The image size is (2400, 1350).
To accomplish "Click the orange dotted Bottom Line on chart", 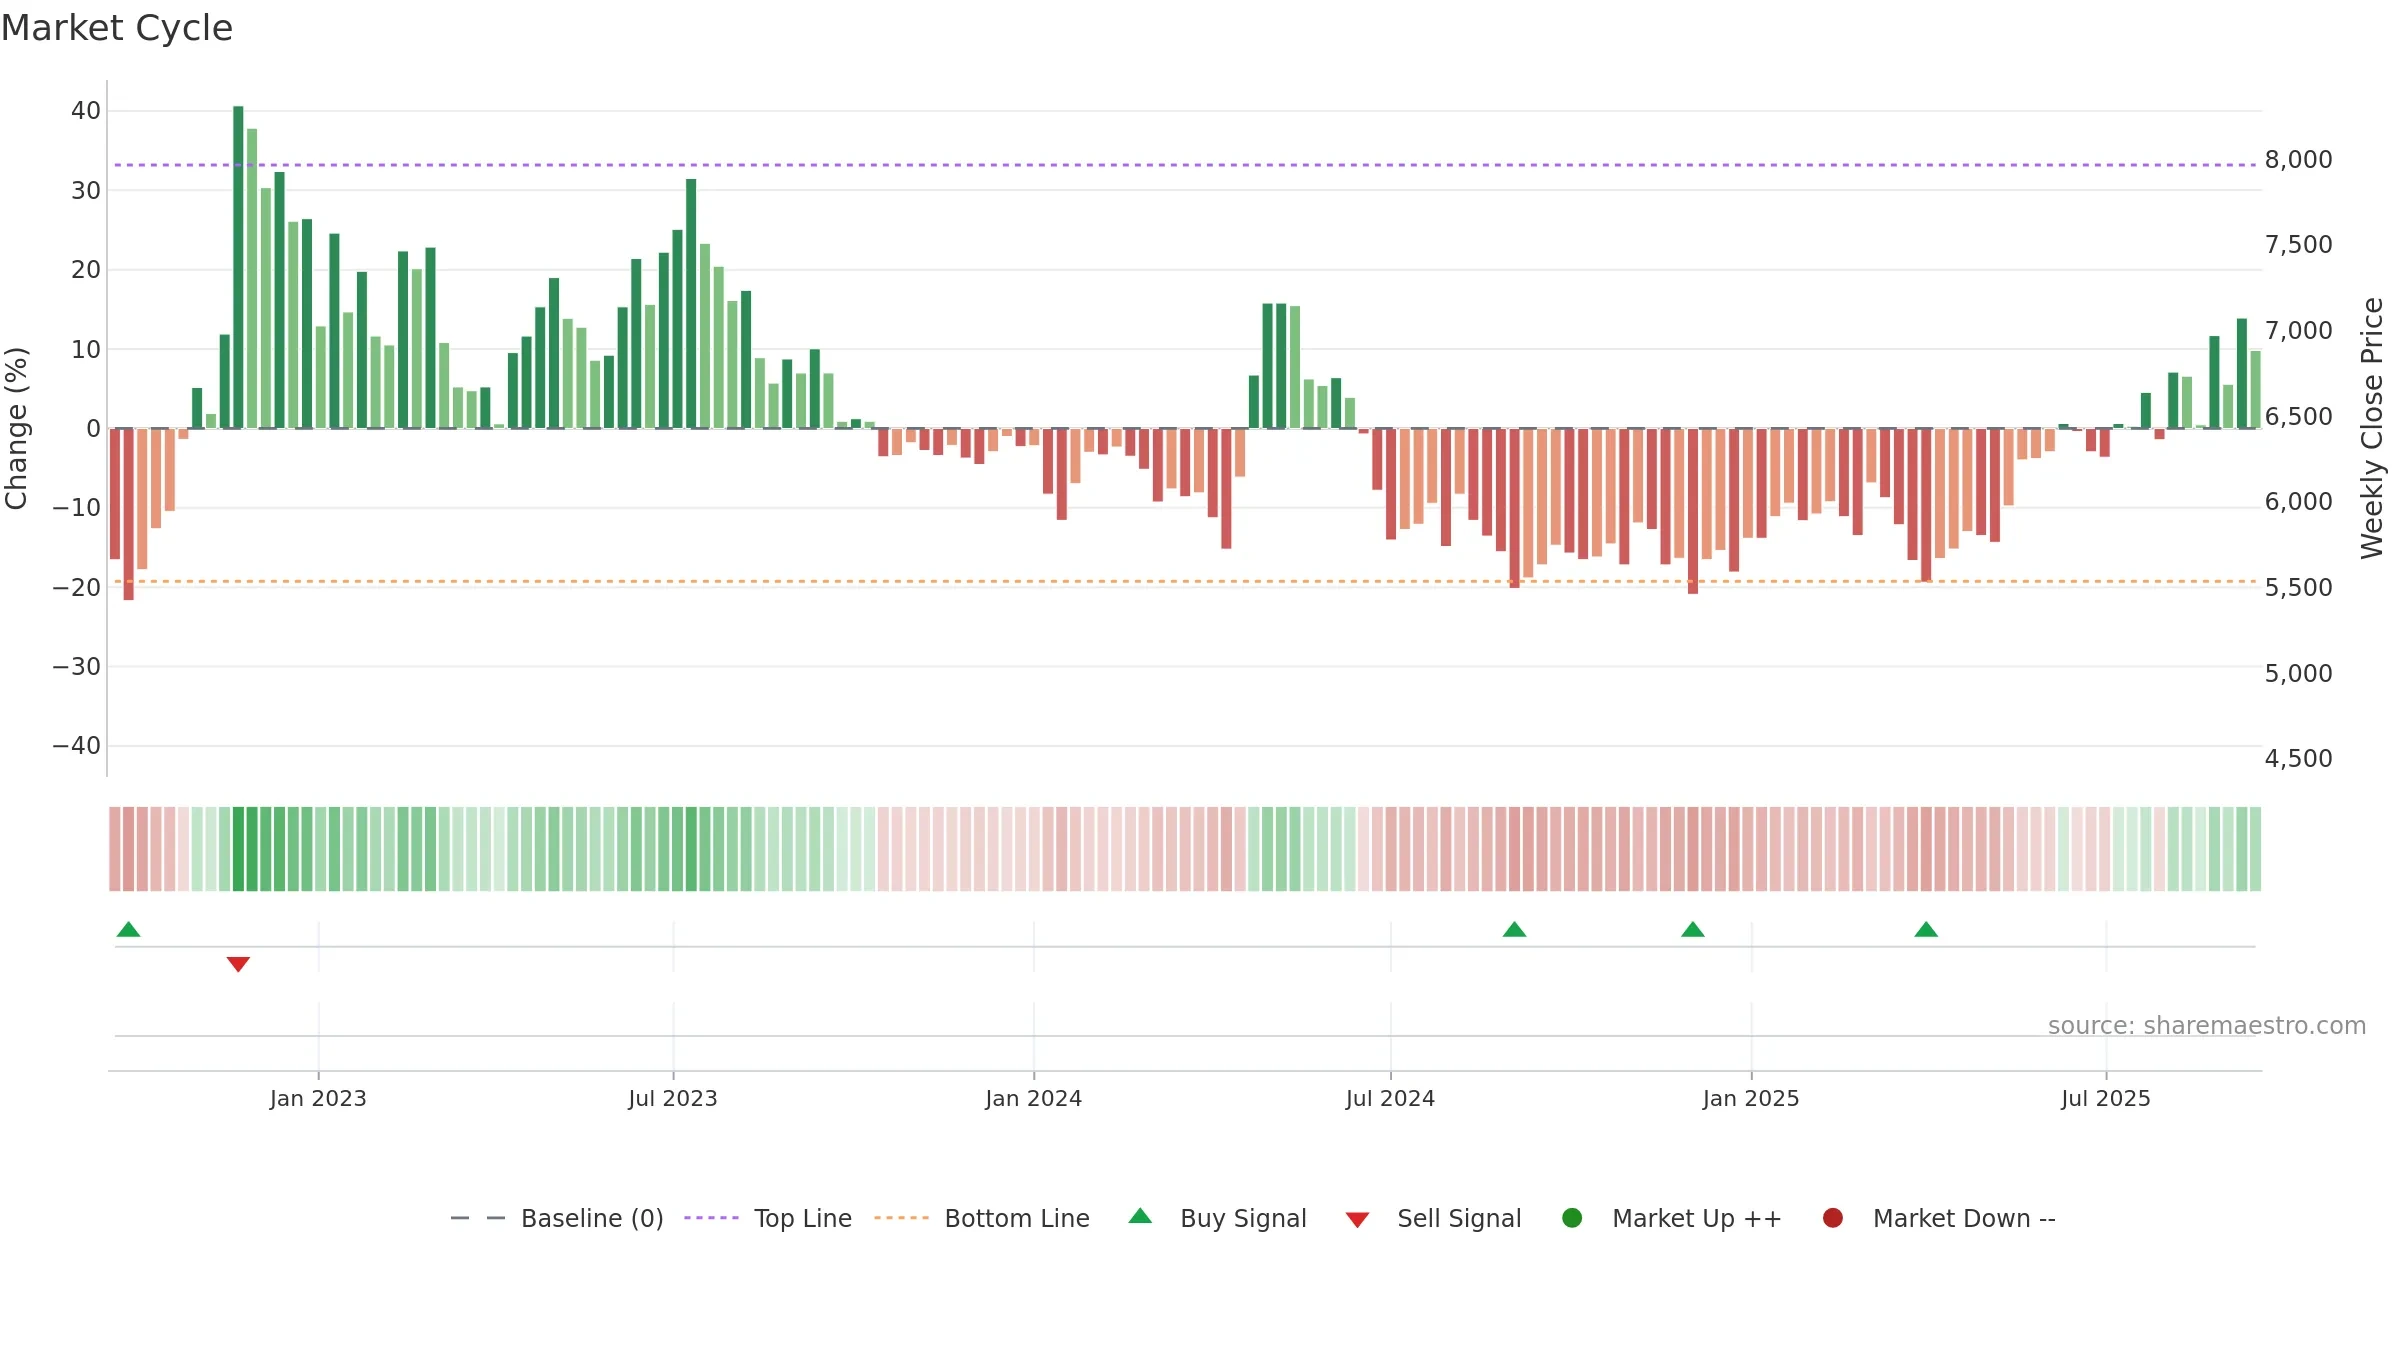I will [x=1185, y=581].
